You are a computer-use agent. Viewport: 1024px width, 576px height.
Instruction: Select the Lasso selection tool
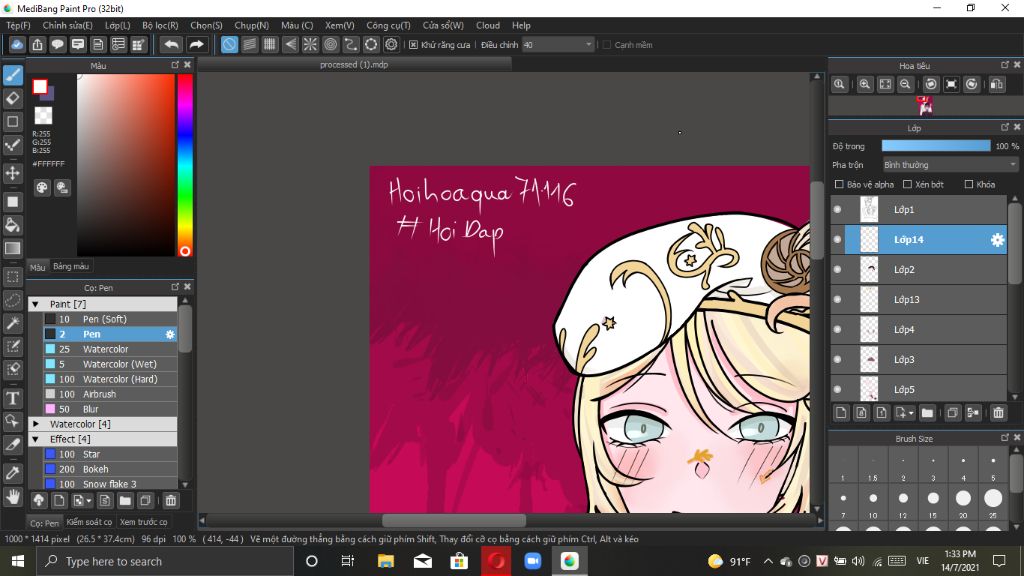click(x=12, y=300)
